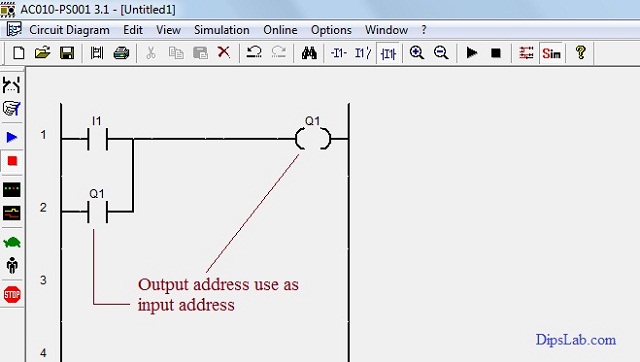Click the red X delete icon
Image resolution: width=640 pixels, height=362 pixels.
click(x=224, y=53)
